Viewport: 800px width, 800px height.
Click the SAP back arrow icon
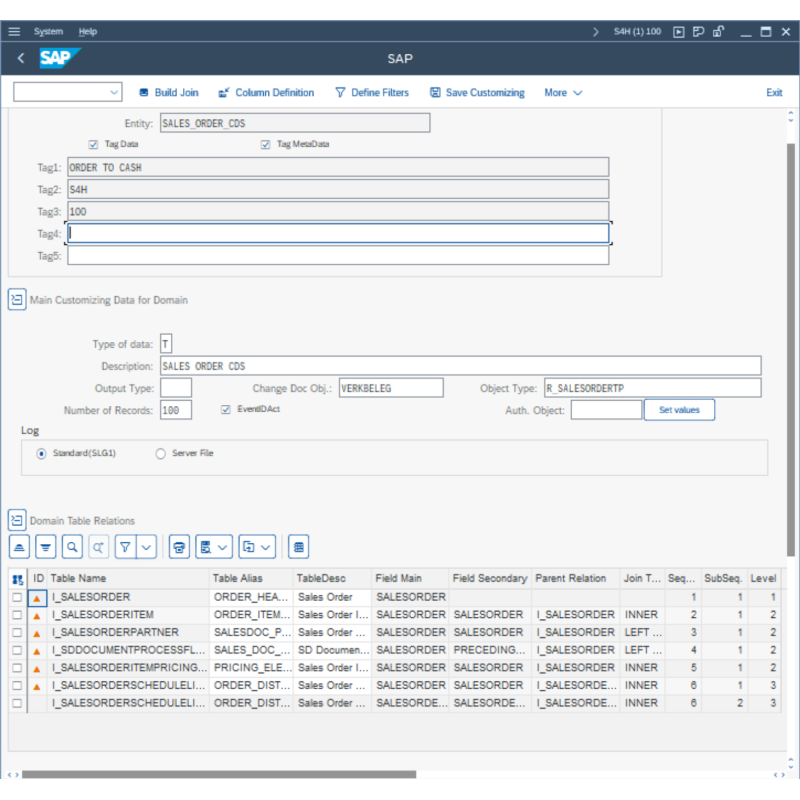pos(21,59)
